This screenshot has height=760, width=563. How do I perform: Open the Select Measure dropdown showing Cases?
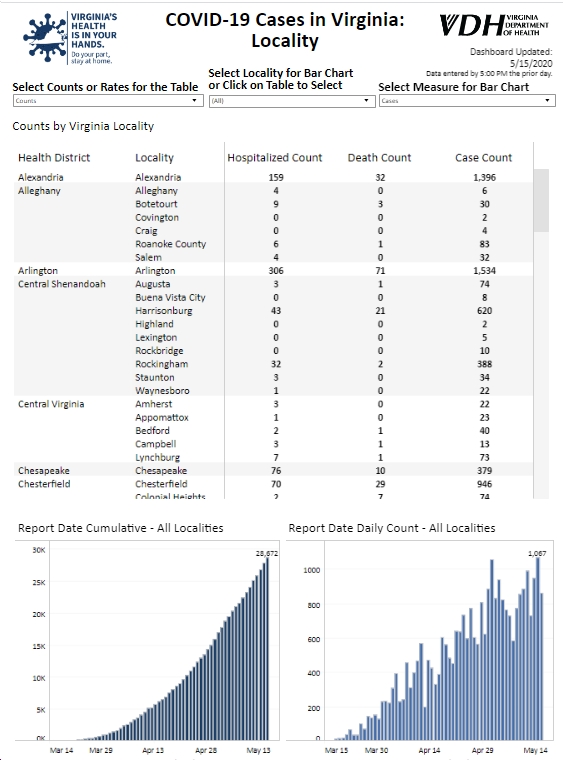[x=467, y=101]
